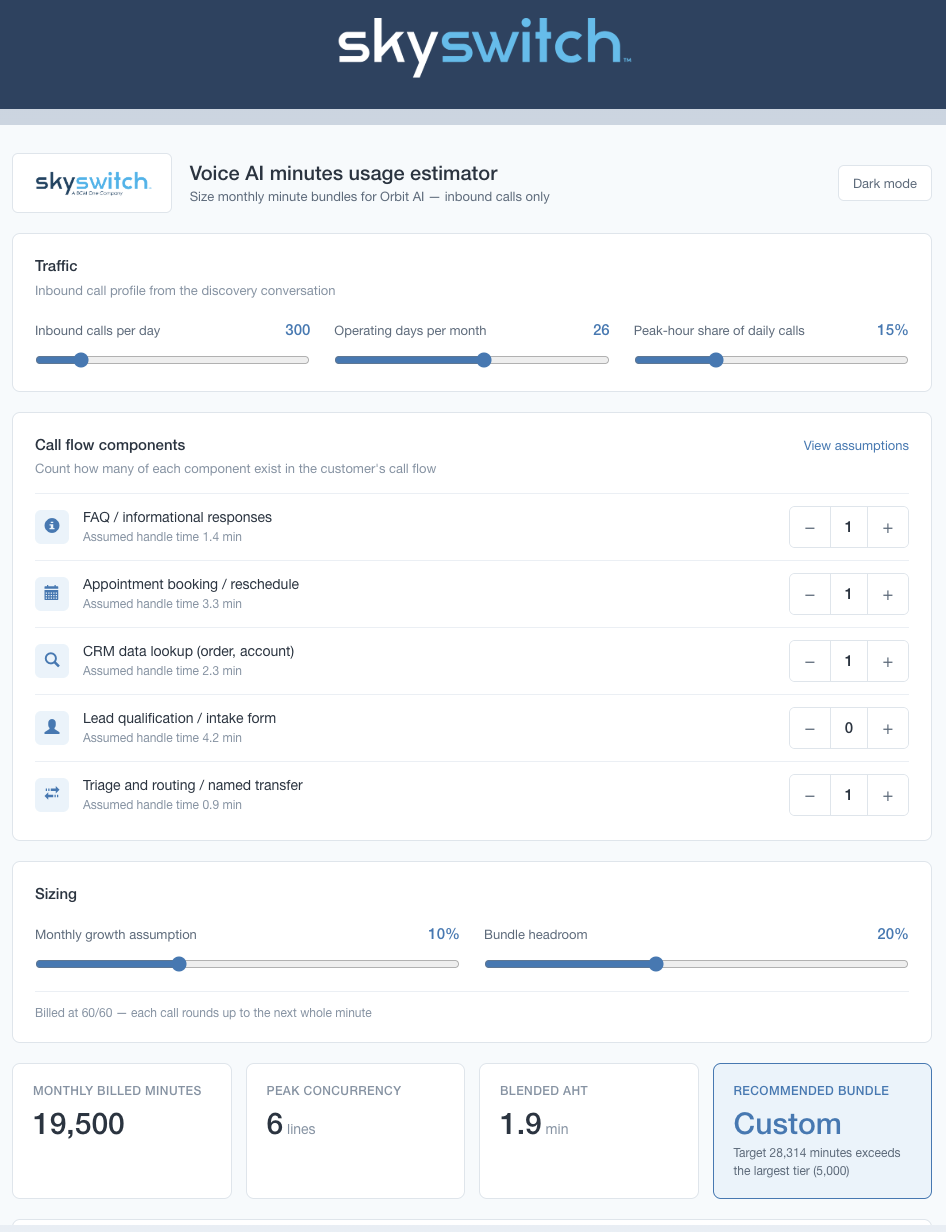
Task: Click the Bundle headroom slider handle
Action: [656, 964]
